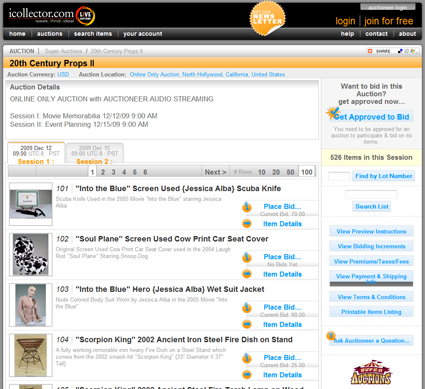Open search items menu
This screenshot has height=389, width=425.
pos(93,34)
